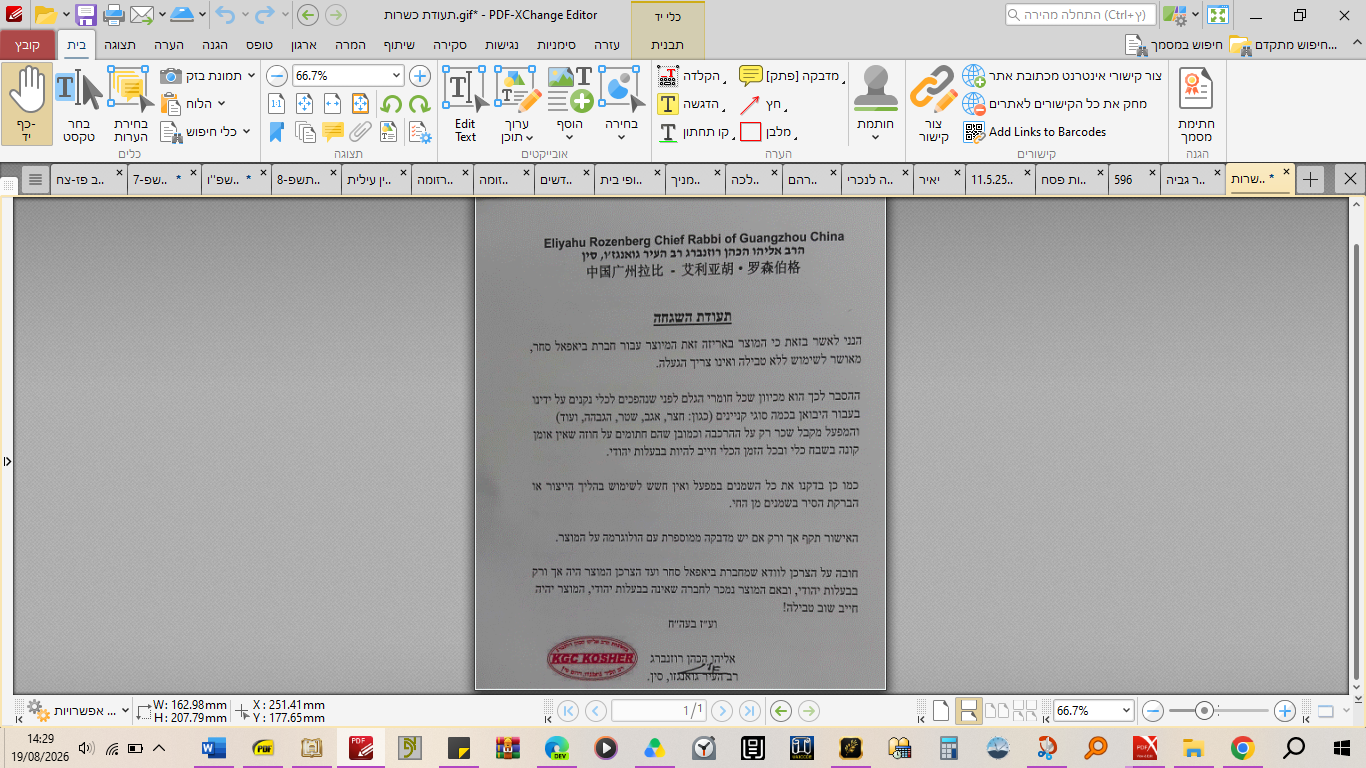
Task: Enable single page layout in status bar
Action: coord(940,711)
